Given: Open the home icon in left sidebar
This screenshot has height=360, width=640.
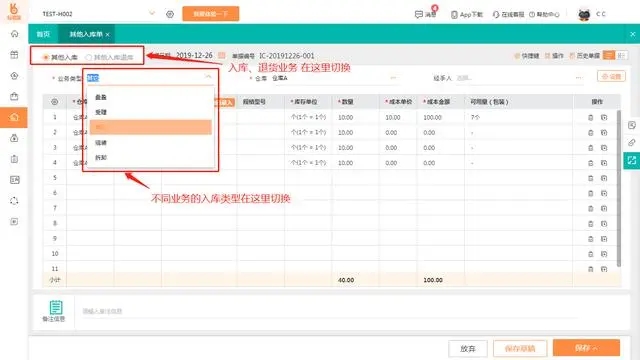Looking at the screenshot, I should coord(14,34).
